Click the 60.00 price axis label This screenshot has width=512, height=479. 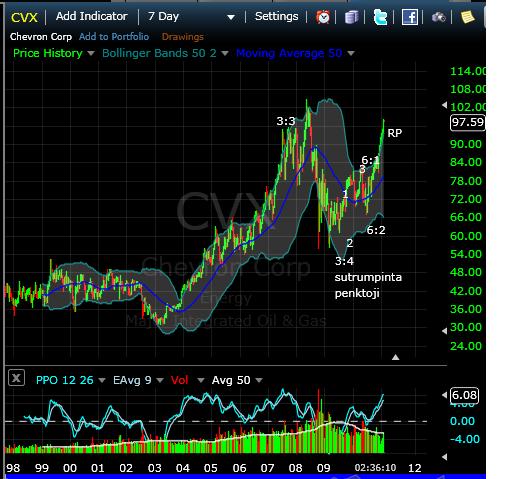point(466,236)
